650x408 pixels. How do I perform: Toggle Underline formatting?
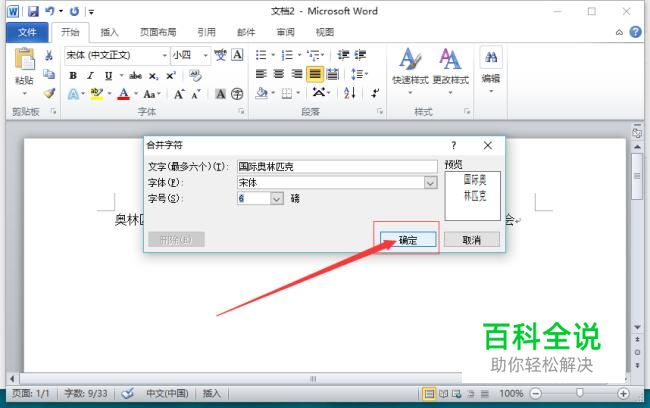(x=109, y=75)
